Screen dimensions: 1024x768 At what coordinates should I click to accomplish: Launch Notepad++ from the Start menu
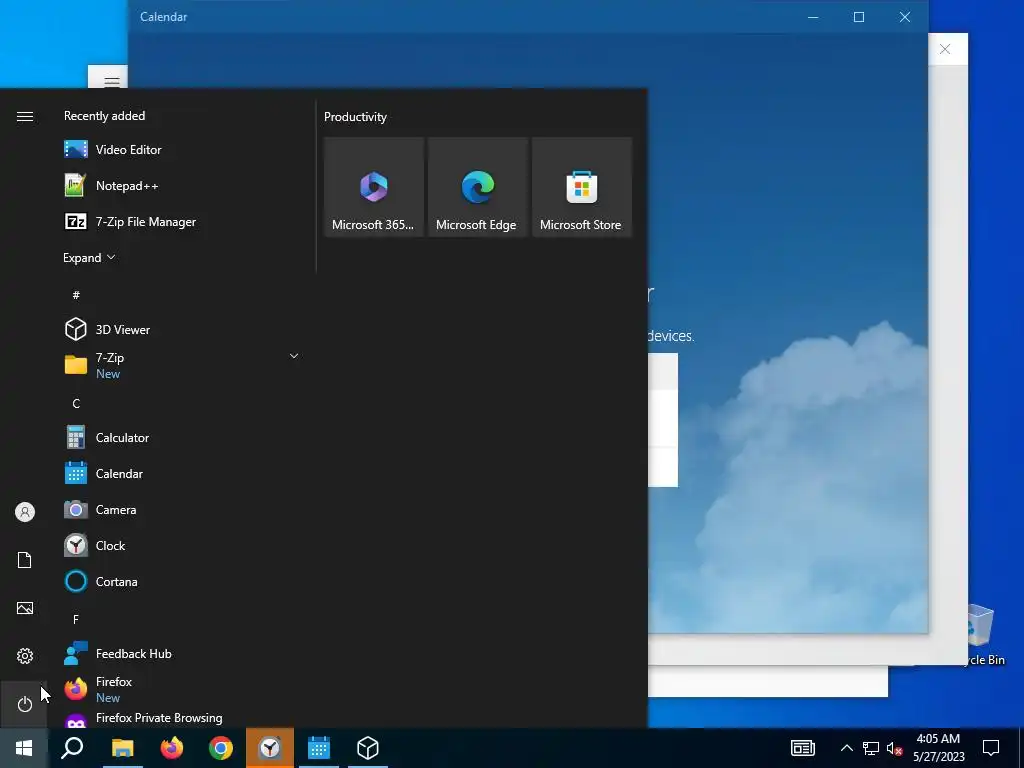pos(182,185)
